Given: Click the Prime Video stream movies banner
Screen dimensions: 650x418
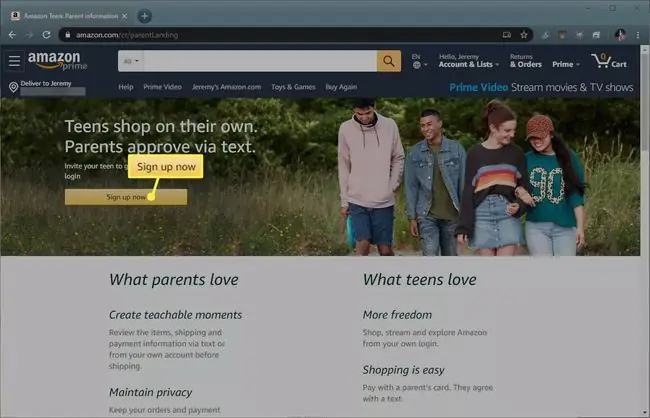Looking at the screenshot, I should (x=541, y=87).
